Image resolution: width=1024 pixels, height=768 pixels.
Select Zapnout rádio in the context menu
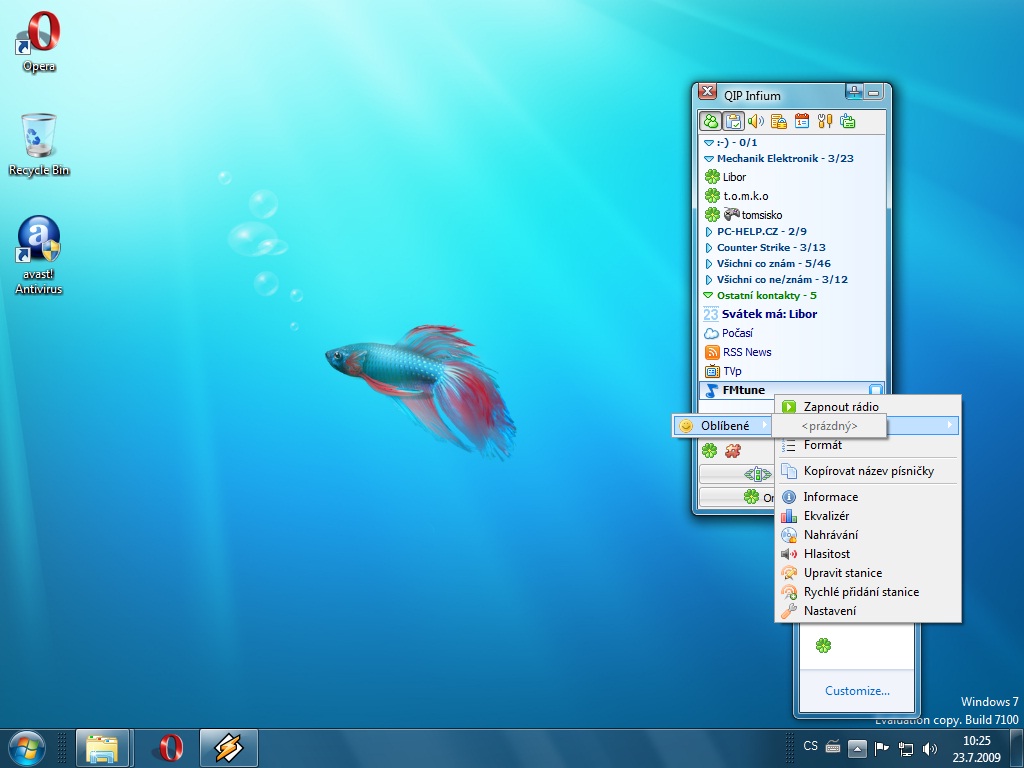[841, 407]
